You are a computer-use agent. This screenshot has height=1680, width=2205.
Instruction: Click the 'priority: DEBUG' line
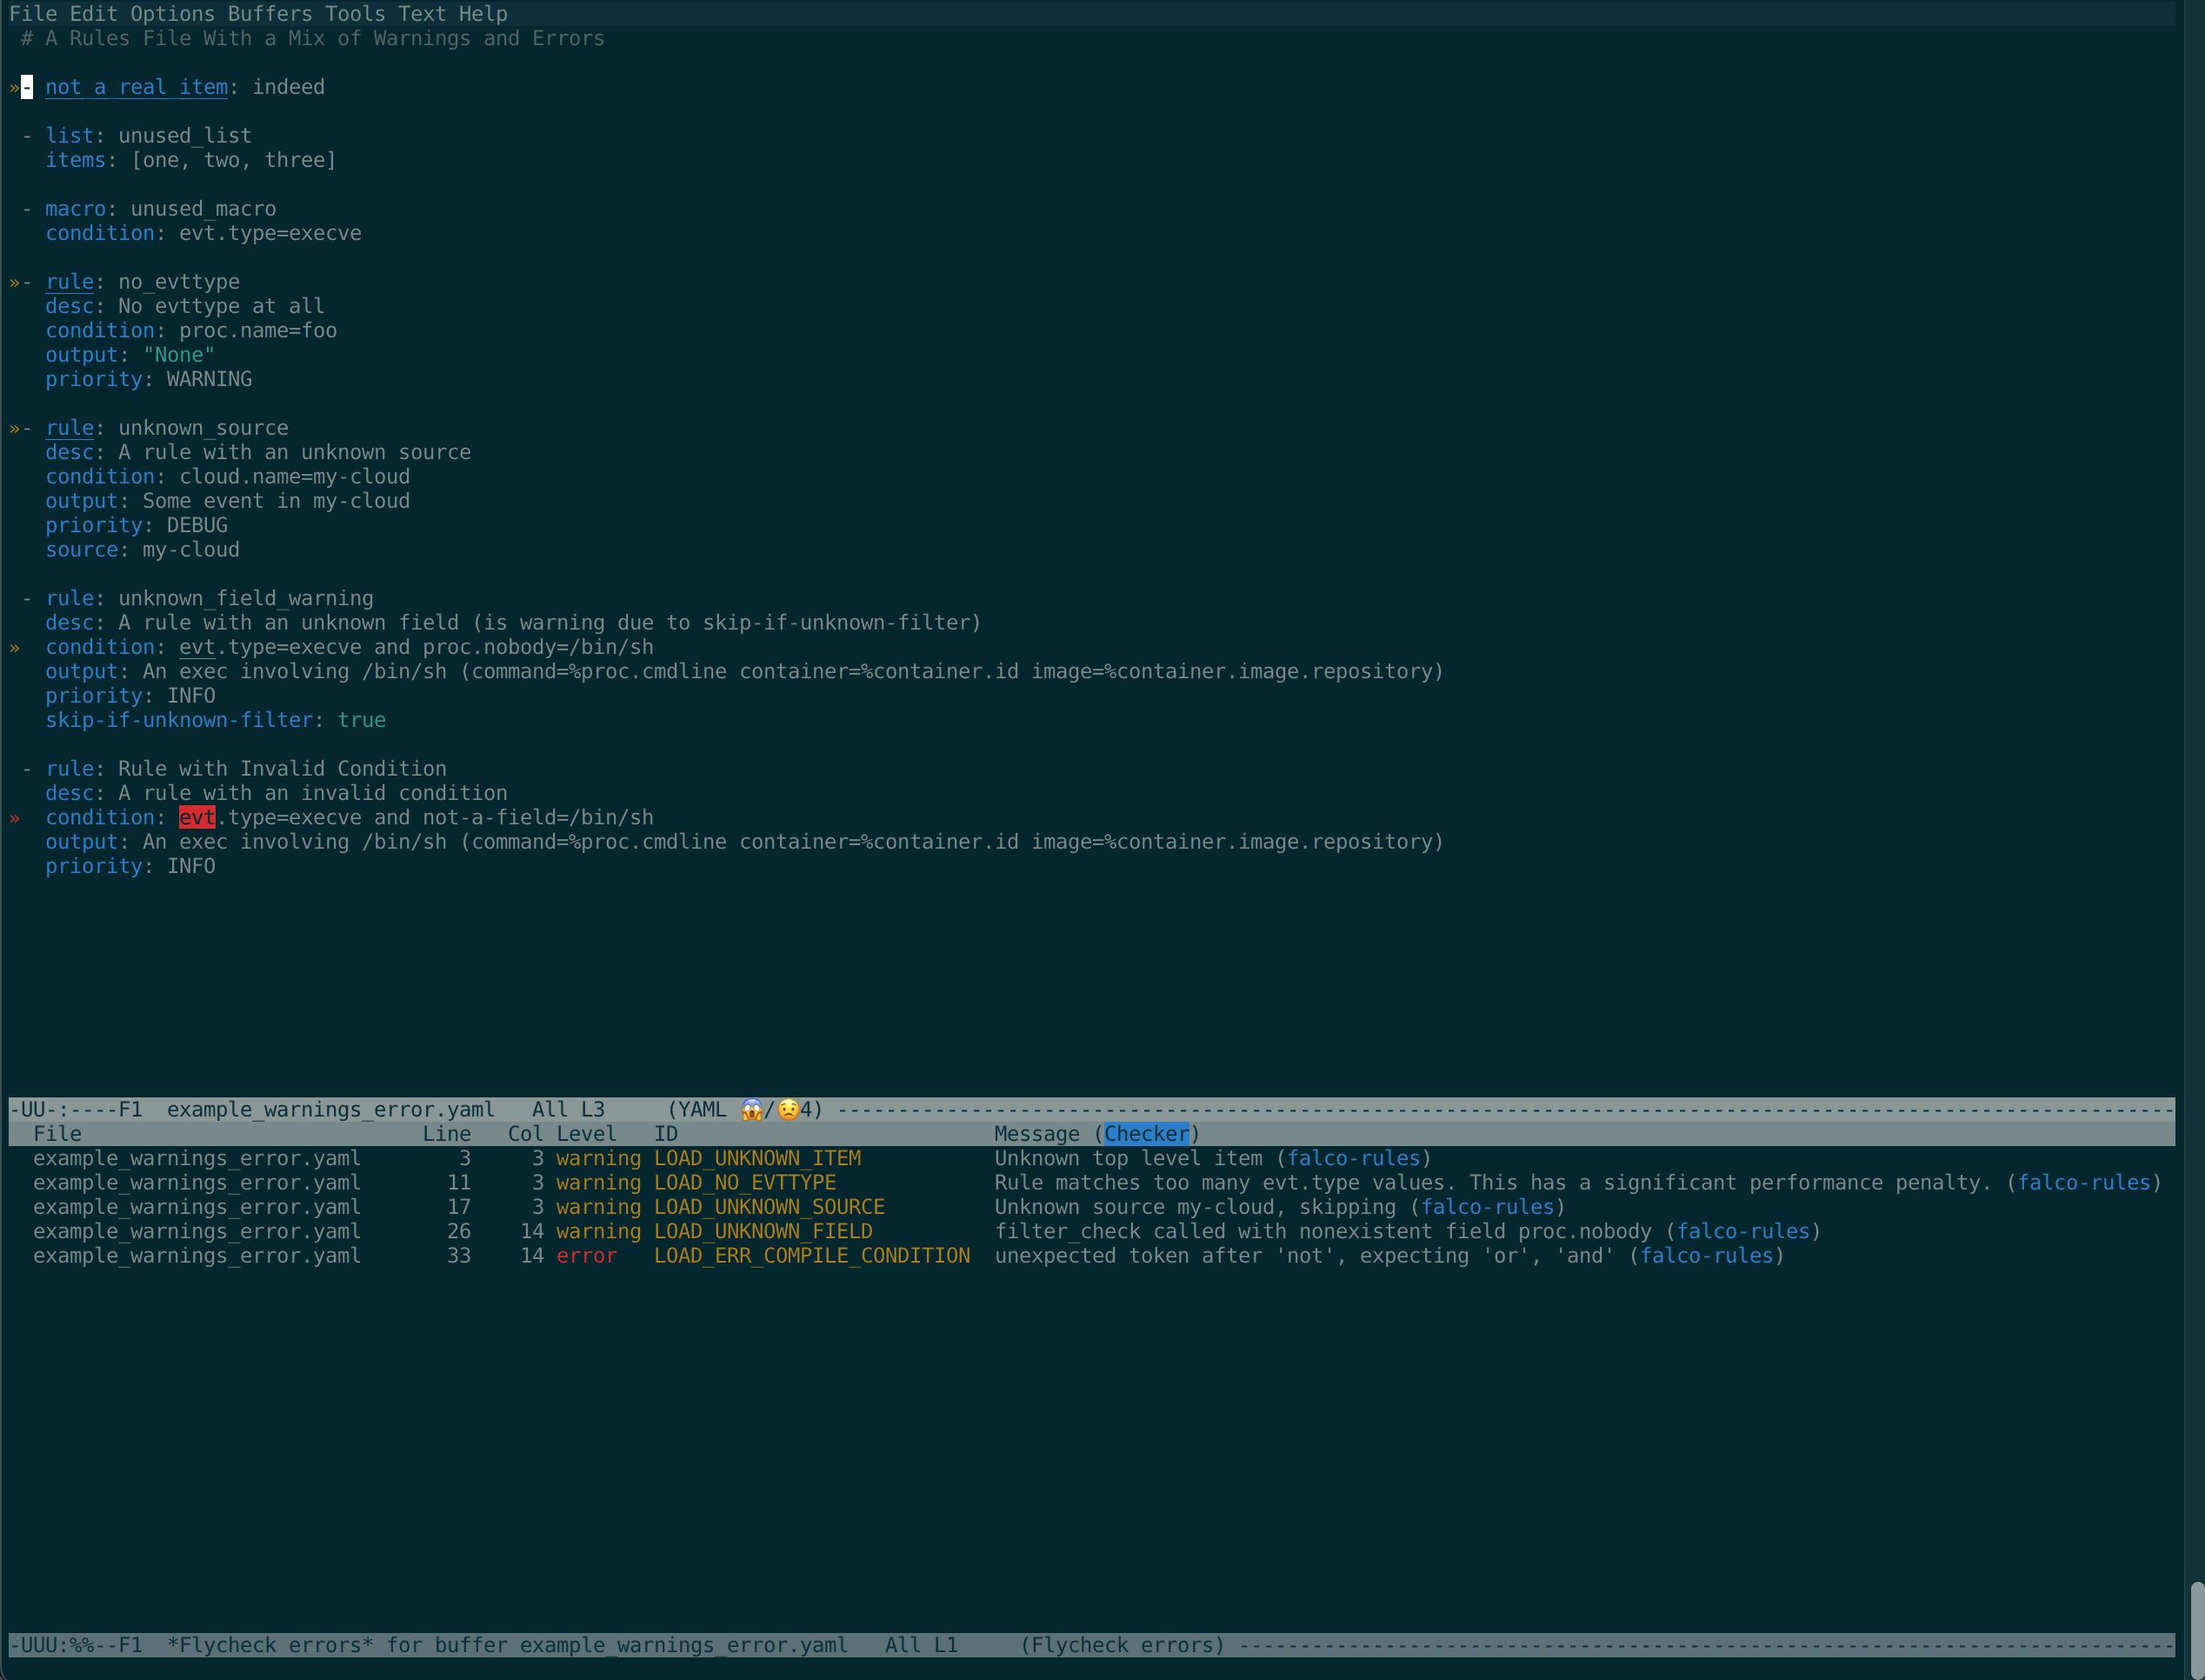[136, 526]
